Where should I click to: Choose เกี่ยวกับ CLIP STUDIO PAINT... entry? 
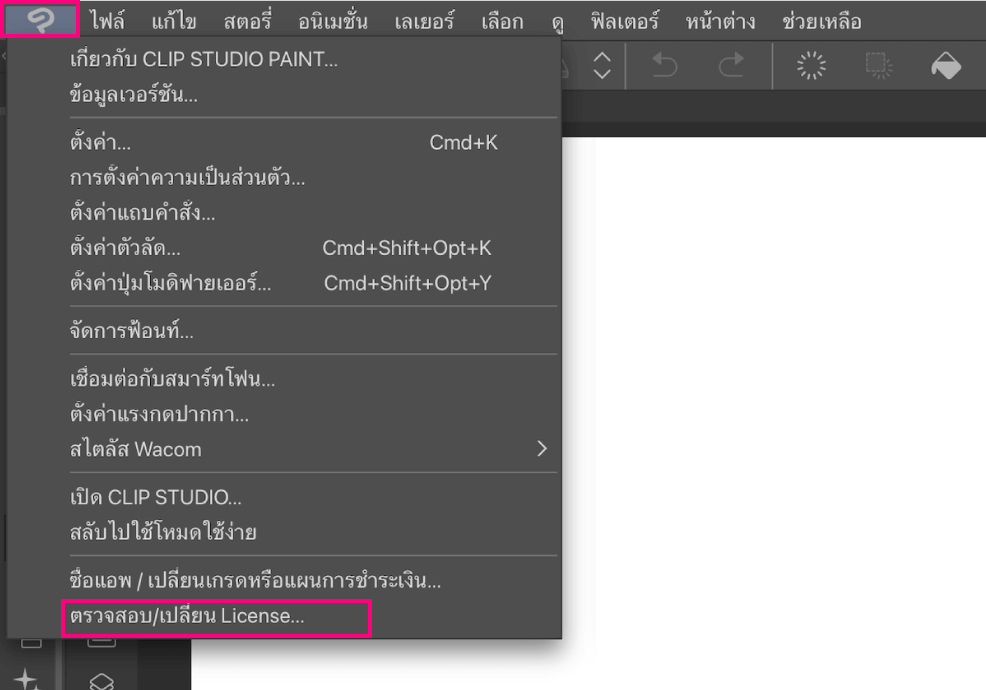pos(204,59)
